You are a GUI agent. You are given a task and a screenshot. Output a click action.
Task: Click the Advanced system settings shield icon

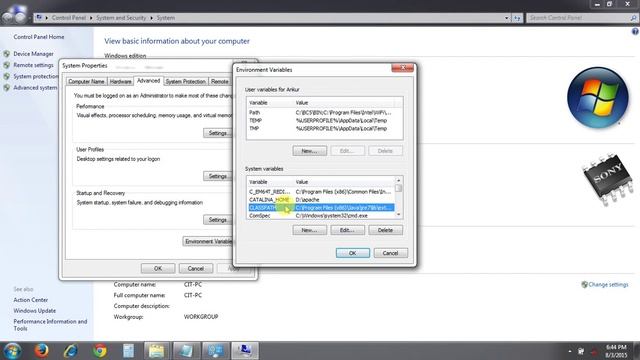coord(7,87)
